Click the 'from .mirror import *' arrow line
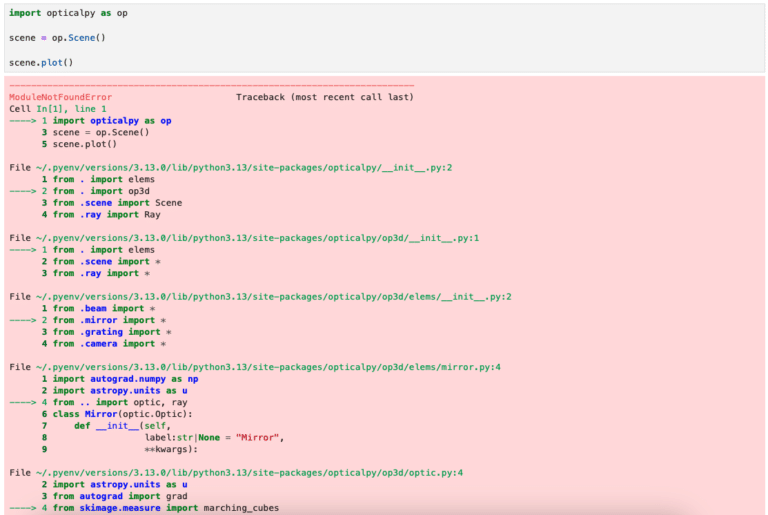 (112, 320)
